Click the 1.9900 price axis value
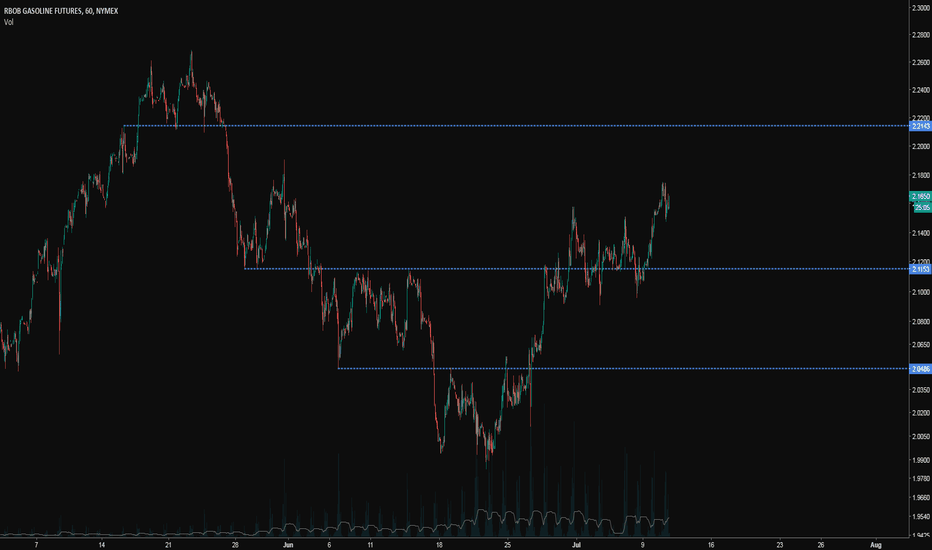Screen dimensions: 932x550 [x=920, y=460]
